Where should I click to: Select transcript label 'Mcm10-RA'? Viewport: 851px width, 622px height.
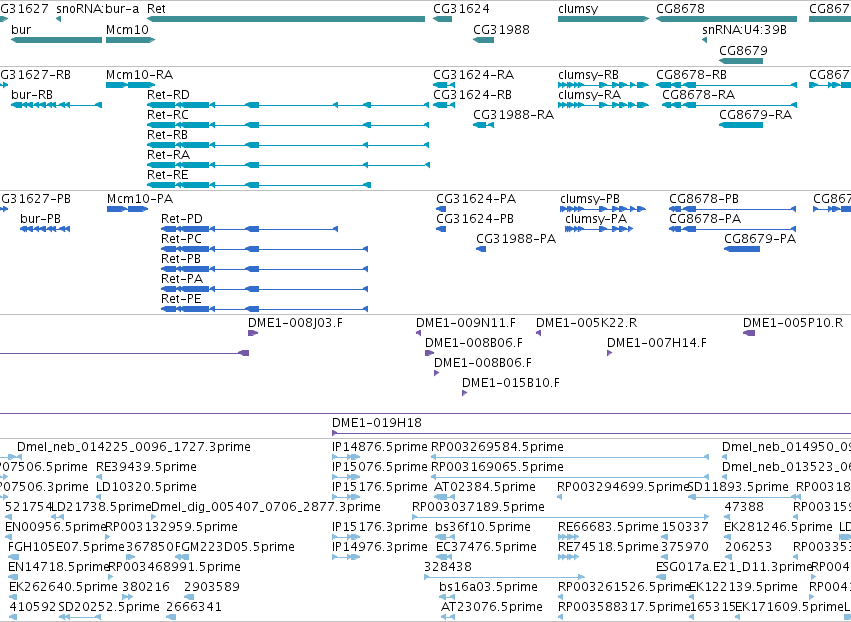click(x=139, y=74)
